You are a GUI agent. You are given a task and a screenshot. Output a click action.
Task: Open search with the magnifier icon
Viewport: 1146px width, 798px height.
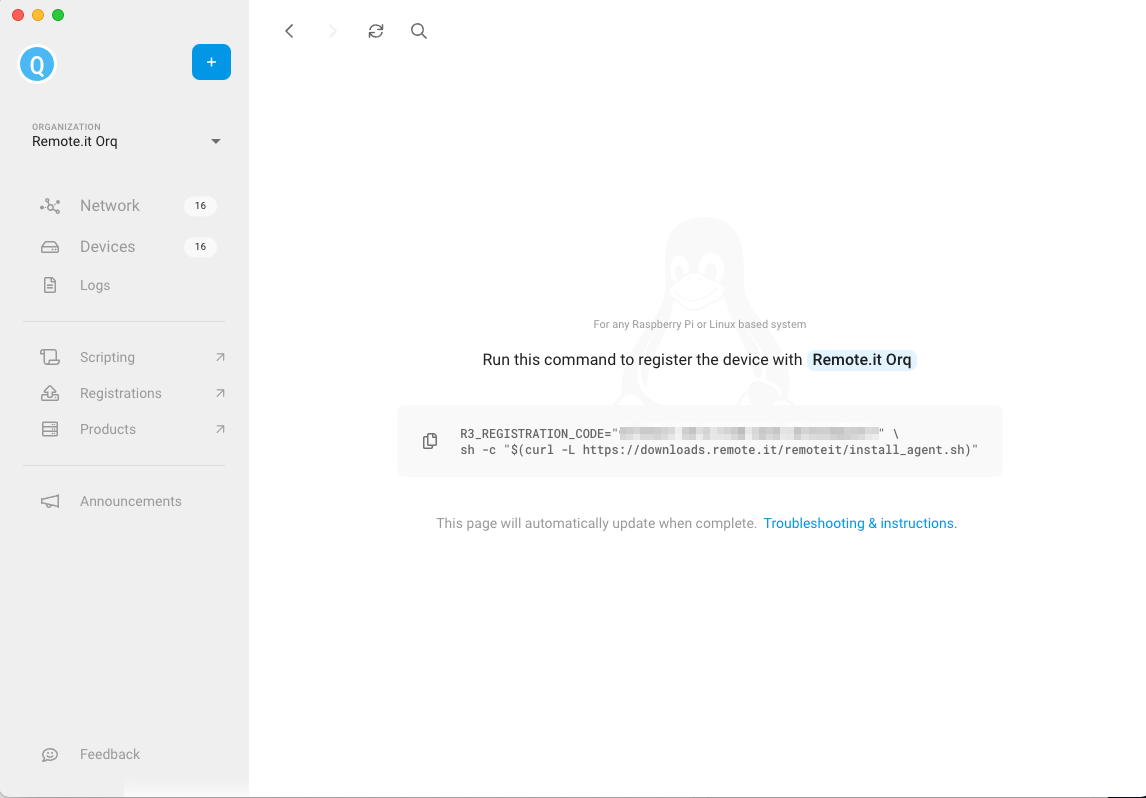pos(419,31)
